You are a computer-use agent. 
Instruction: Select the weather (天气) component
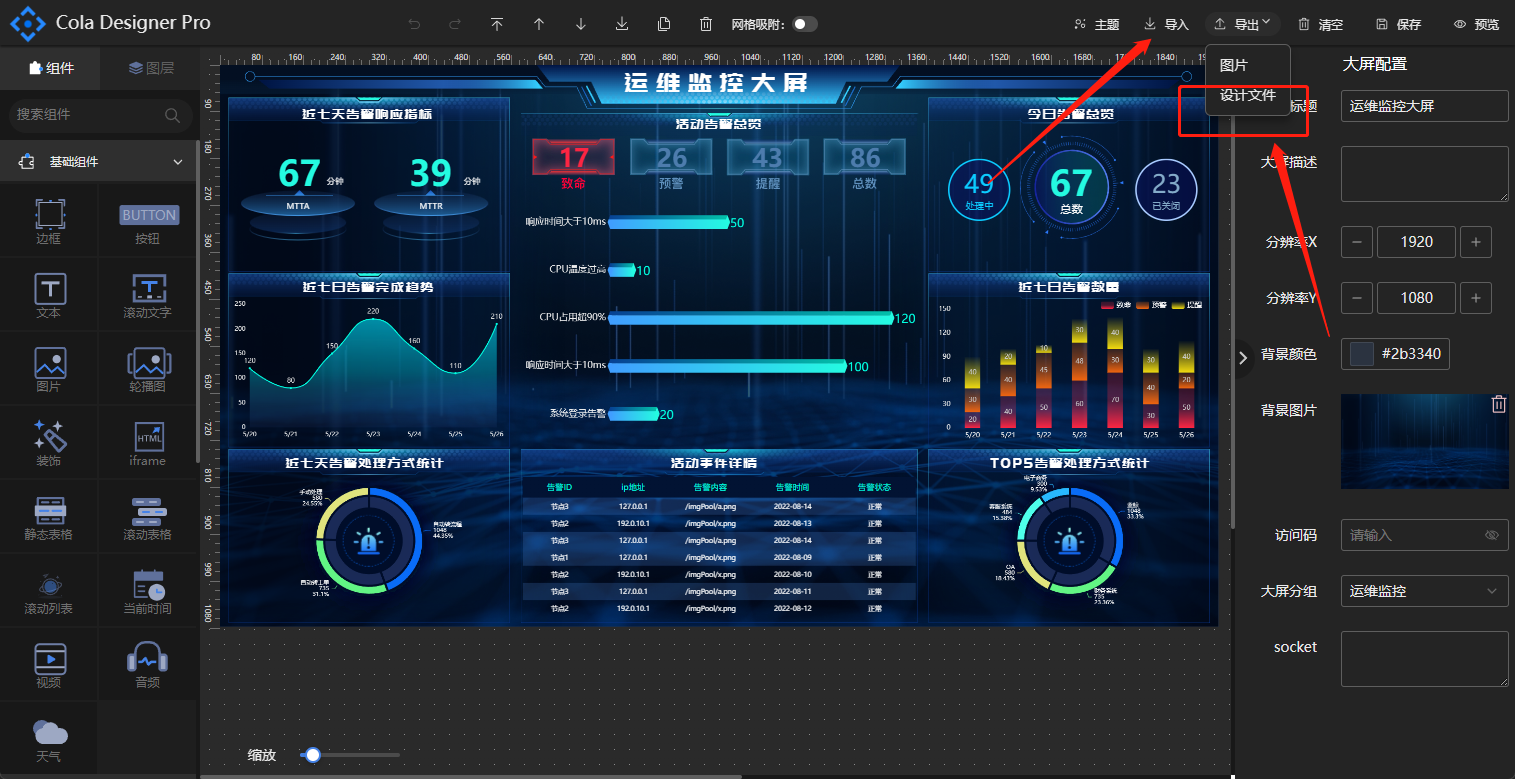click(x=49, y=738)
